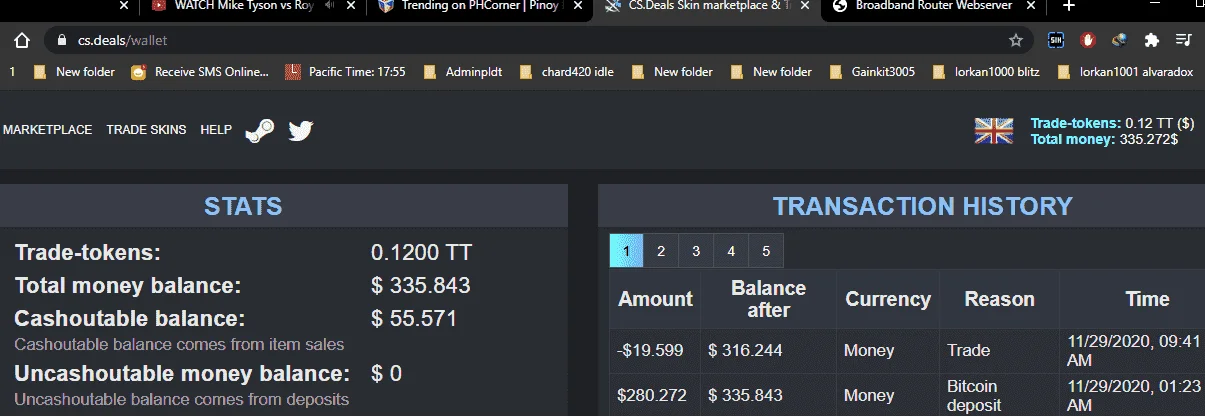The width and height of the screenshot is (1205, 417).
Task: Go to transaction history page 4
Action: 731,251
